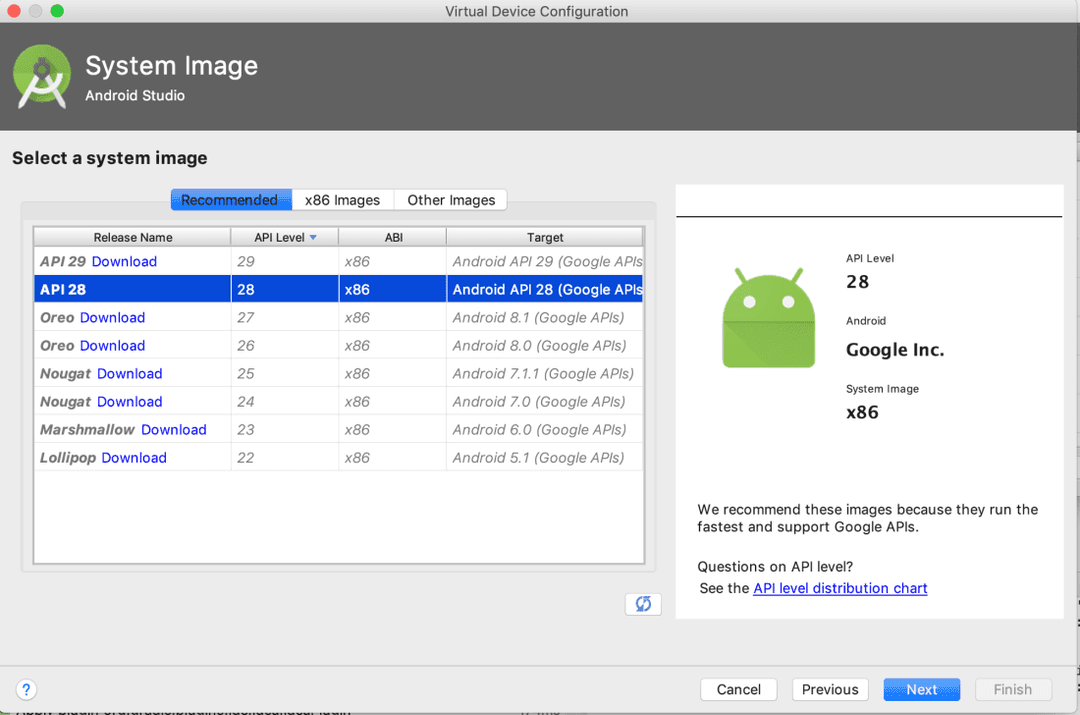Click the Android Studio logo icon
This screenshot has width=1080, height=715.
click(42, 76)
